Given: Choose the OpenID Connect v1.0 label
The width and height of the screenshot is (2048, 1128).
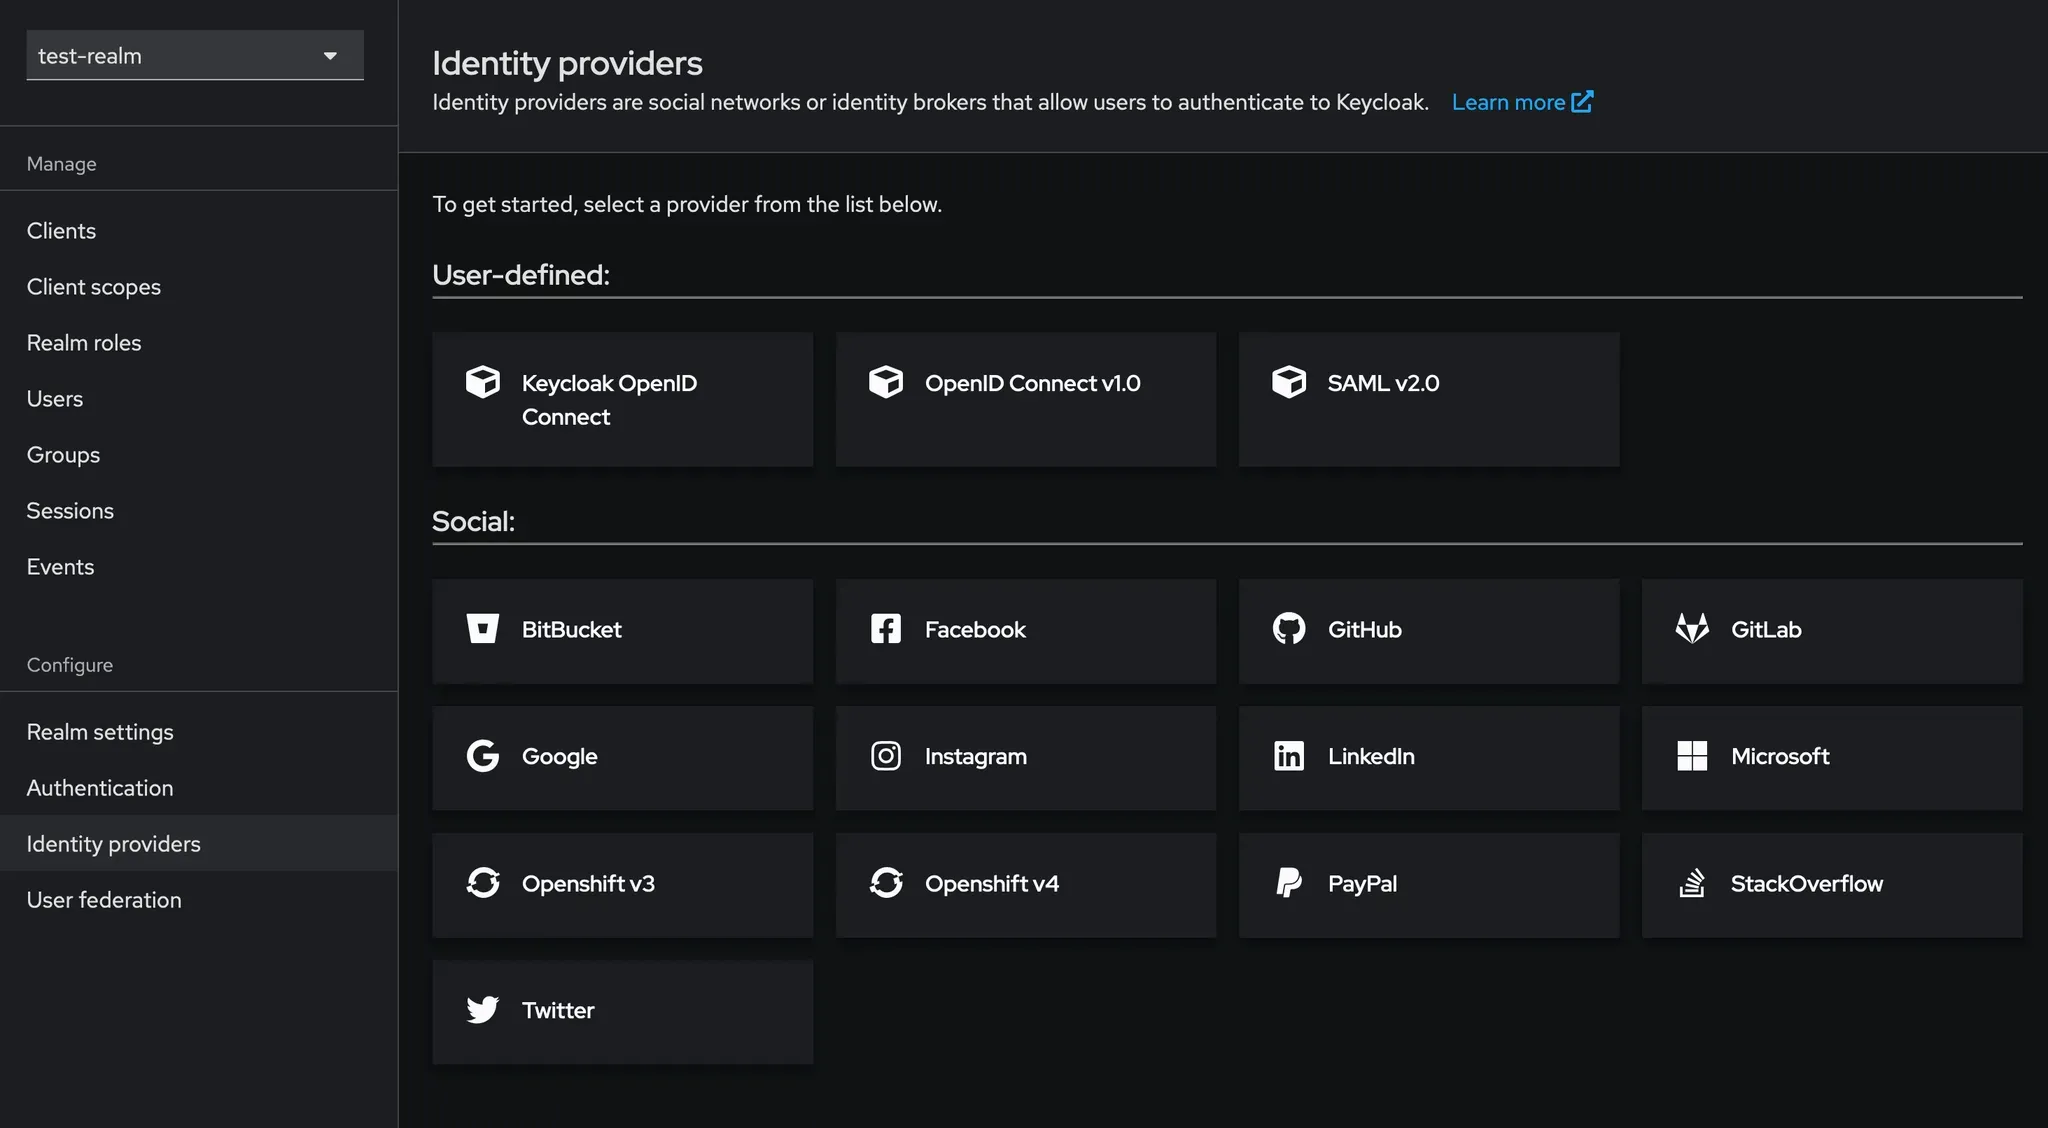Looking at the screenshot, I should [x=1032, y=383].
